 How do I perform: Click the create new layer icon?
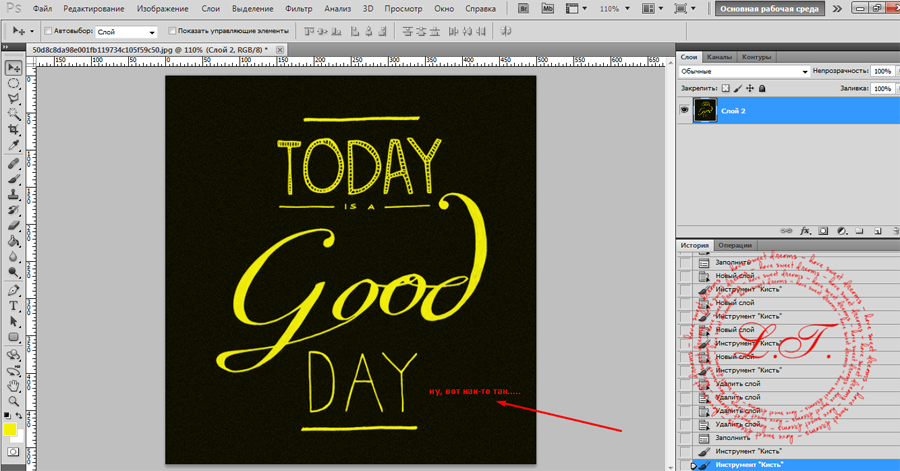point(878,231)
